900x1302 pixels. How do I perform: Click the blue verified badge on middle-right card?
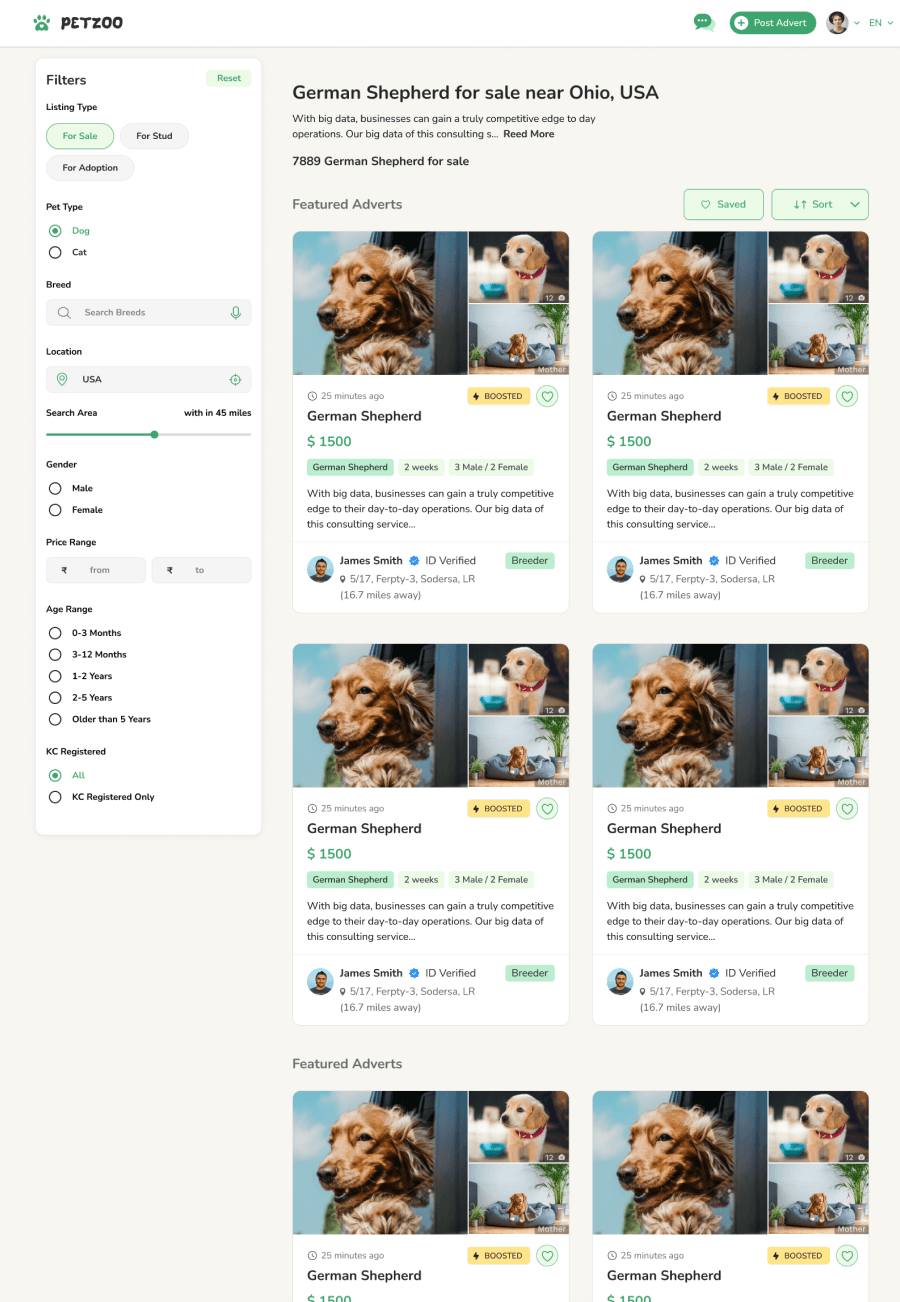click(x=714, y=973)
